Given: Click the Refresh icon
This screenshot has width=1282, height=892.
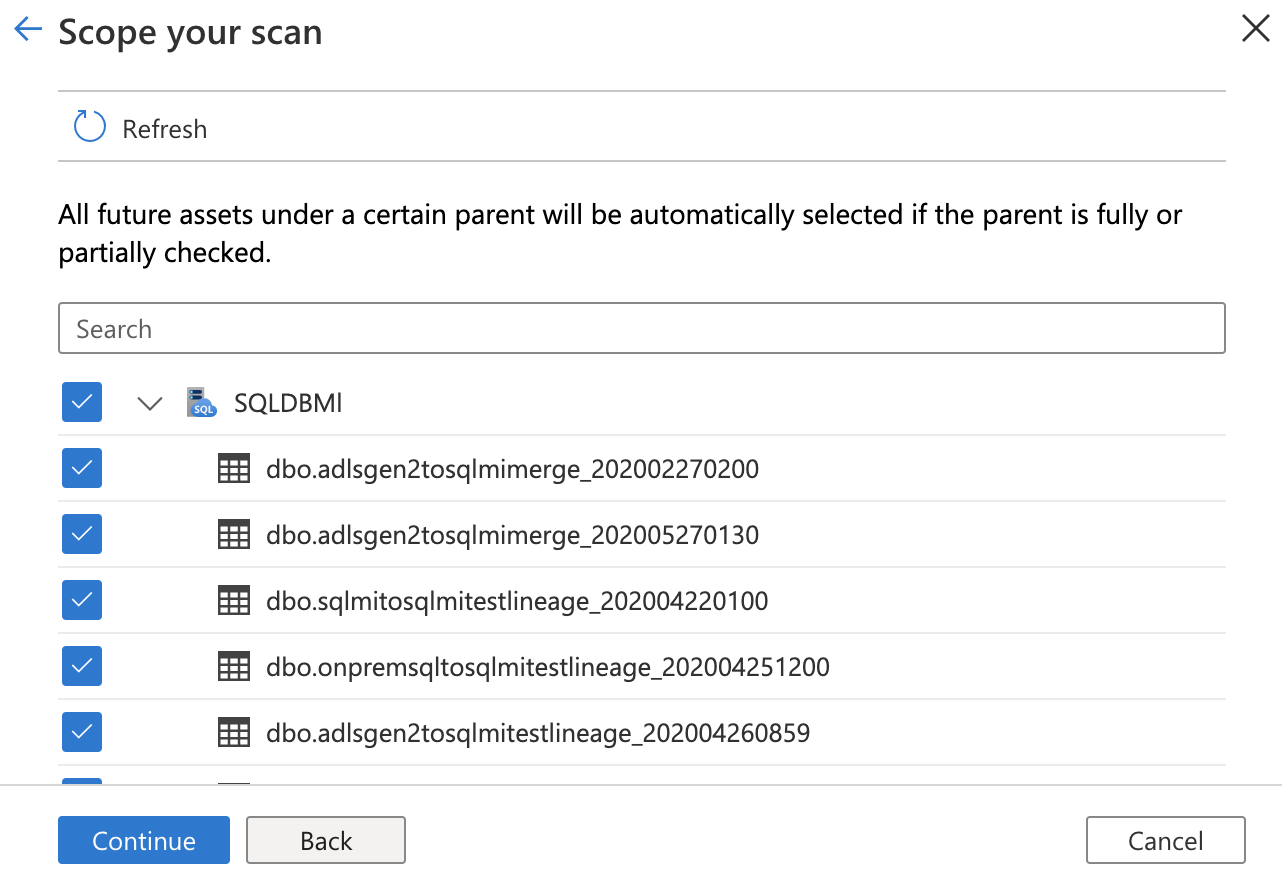Looking at the screenshot, I should coord(89,127).
